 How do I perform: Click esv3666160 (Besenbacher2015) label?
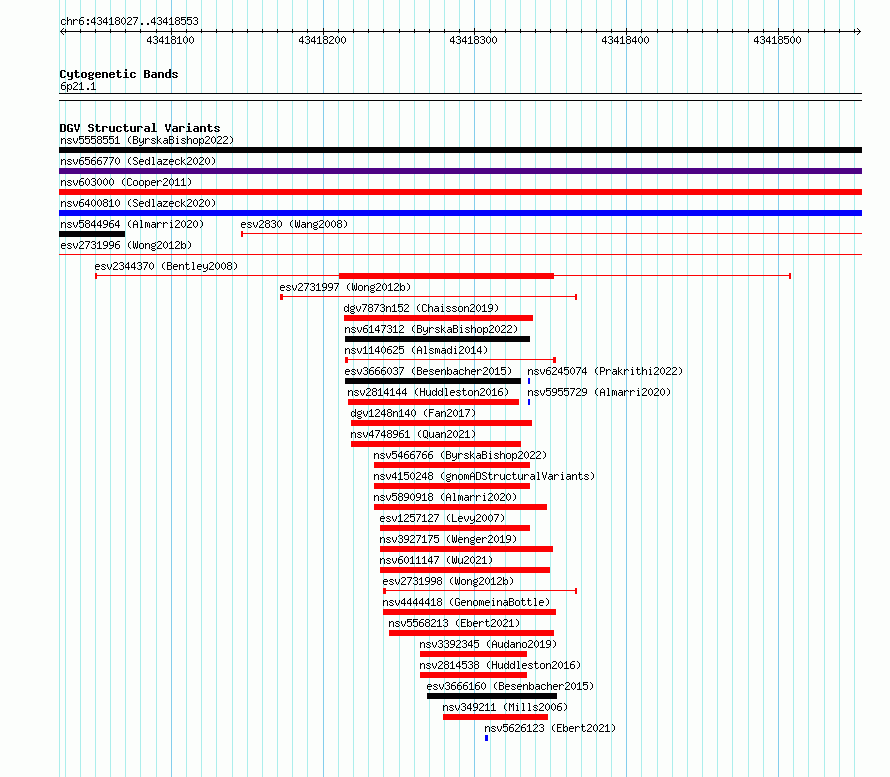pos(510,686)
